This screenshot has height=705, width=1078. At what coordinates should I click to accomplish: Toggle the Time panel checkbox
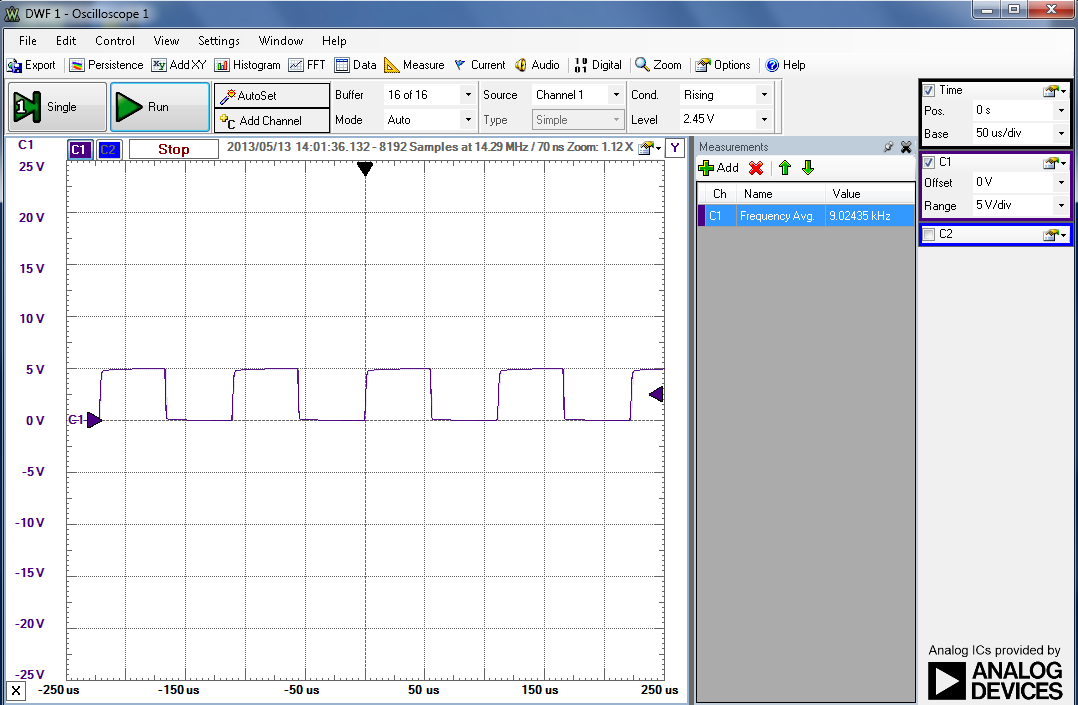[929, 89]
